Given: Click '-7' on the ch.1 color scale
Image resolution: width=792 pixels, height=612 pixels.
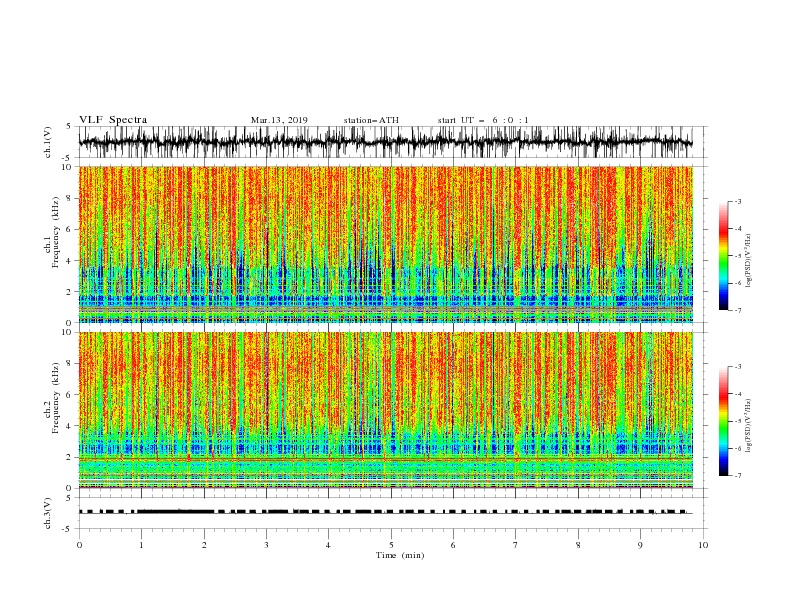Looking at the screenshot, I should [737, 310].
